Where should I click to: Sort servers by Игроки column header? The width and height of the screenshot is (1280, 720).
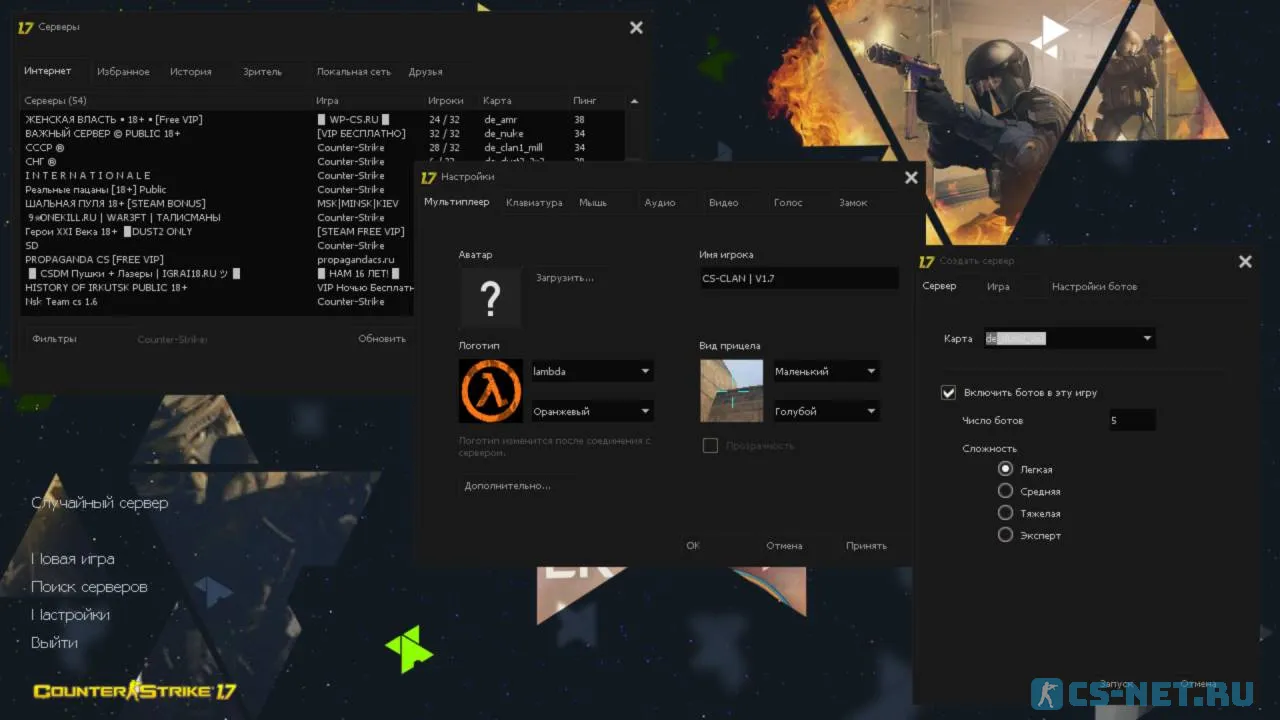point(445,101)
